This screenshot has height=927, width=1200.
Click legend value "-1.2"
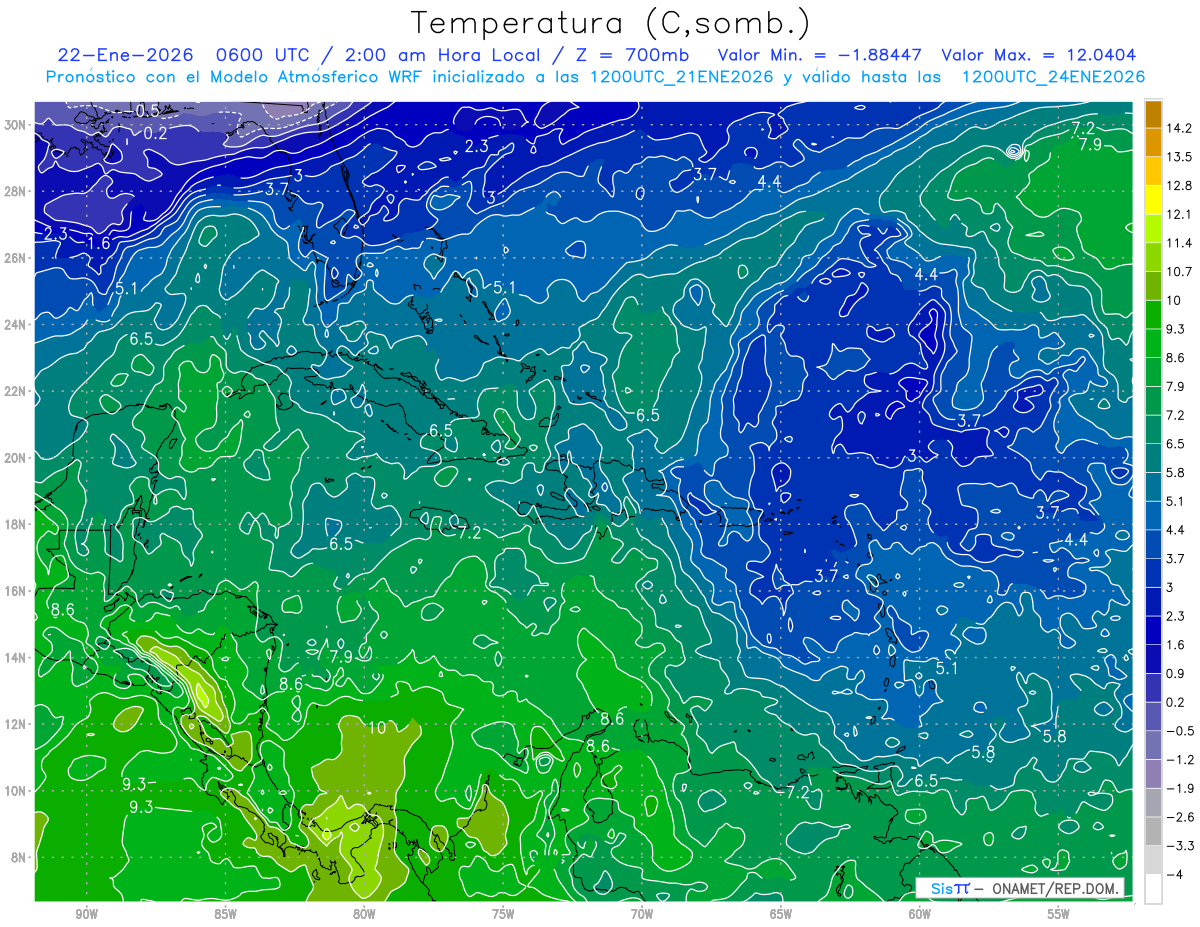tap(1181, 760)
